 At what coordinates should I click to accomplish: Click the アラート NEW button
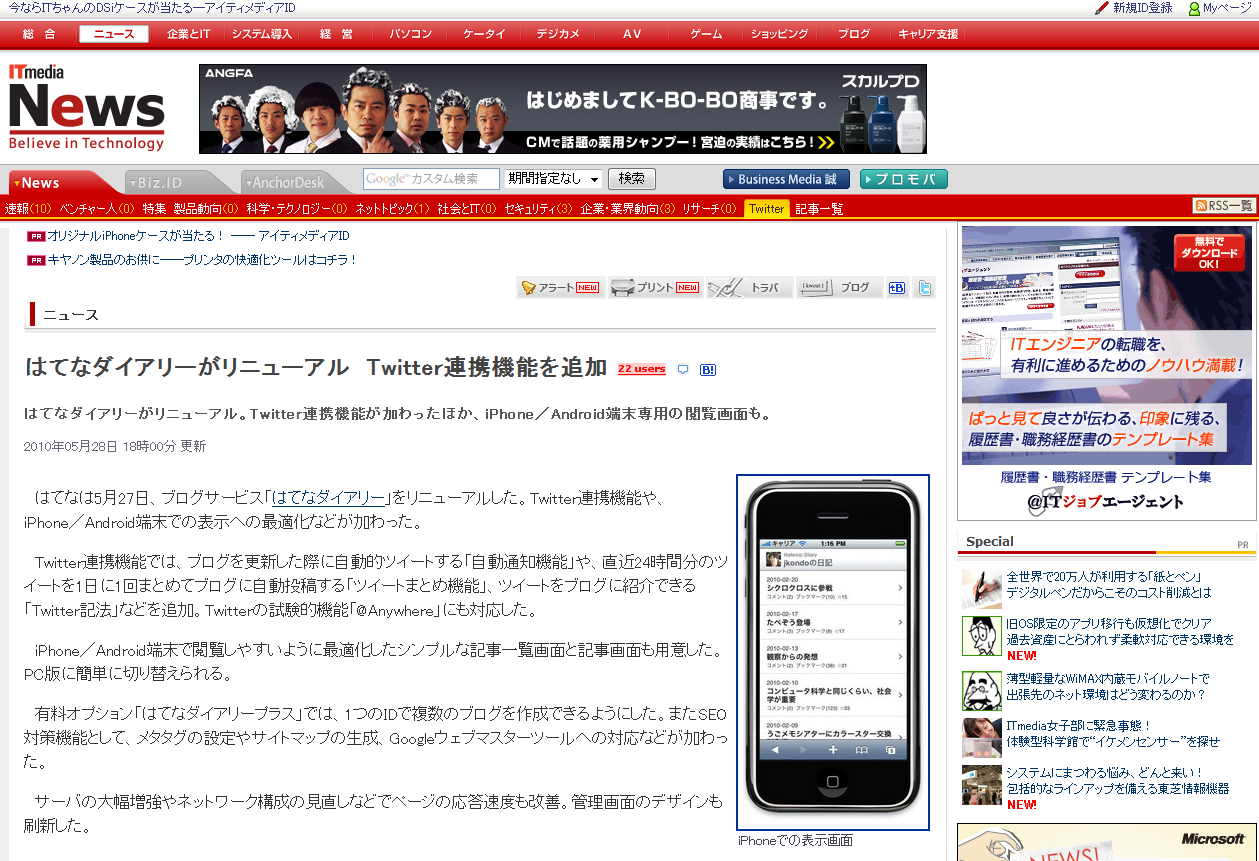560,287
